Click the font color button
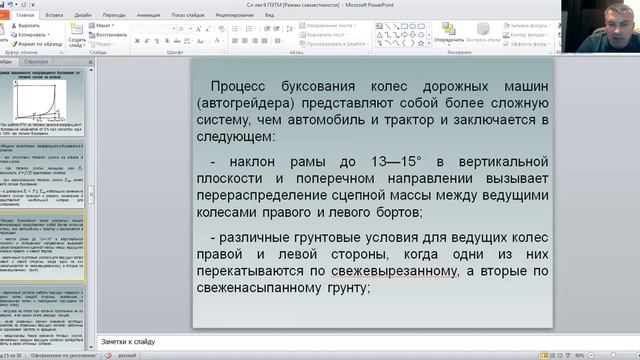The image size is (640, 360). click(217, 41)
